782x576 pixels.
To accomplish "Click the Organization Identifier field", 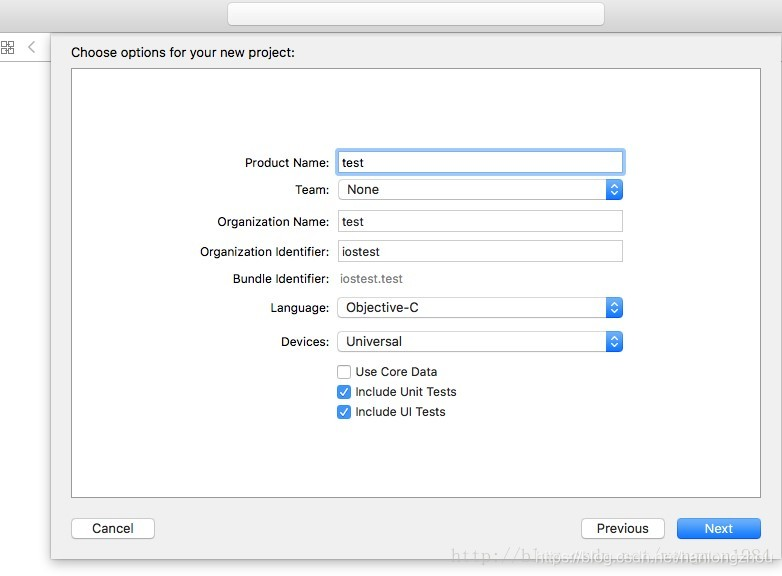I will tap(480, 251).
